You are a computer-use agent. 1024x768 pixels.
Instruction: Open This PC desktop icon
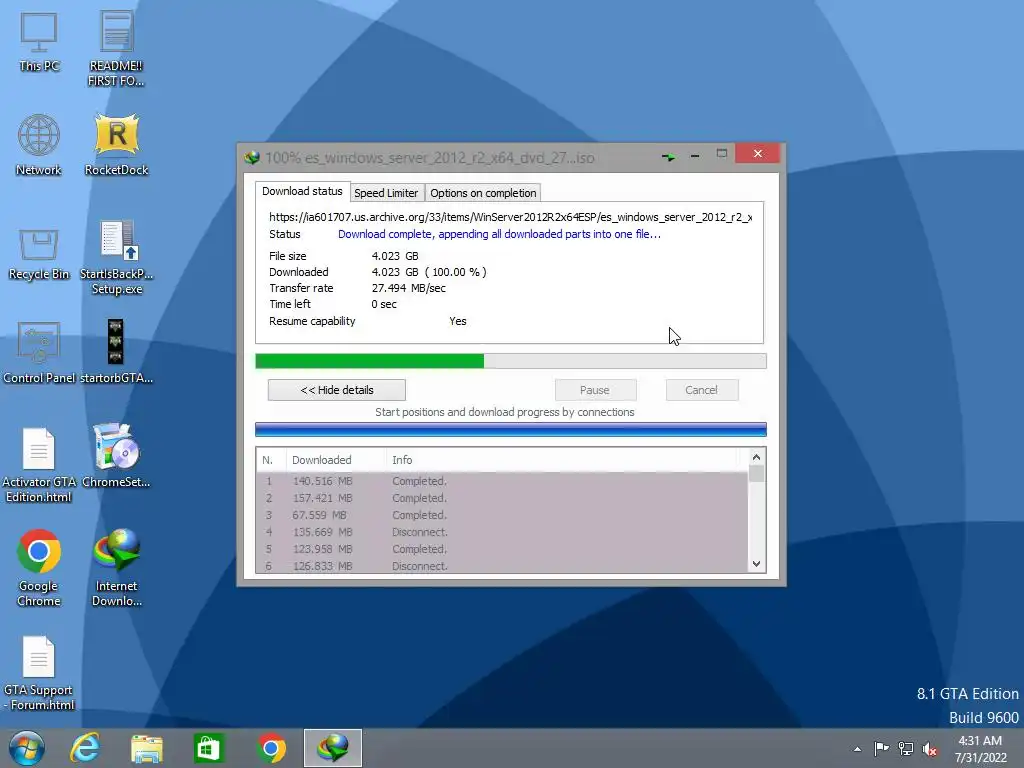pos(39,42)
